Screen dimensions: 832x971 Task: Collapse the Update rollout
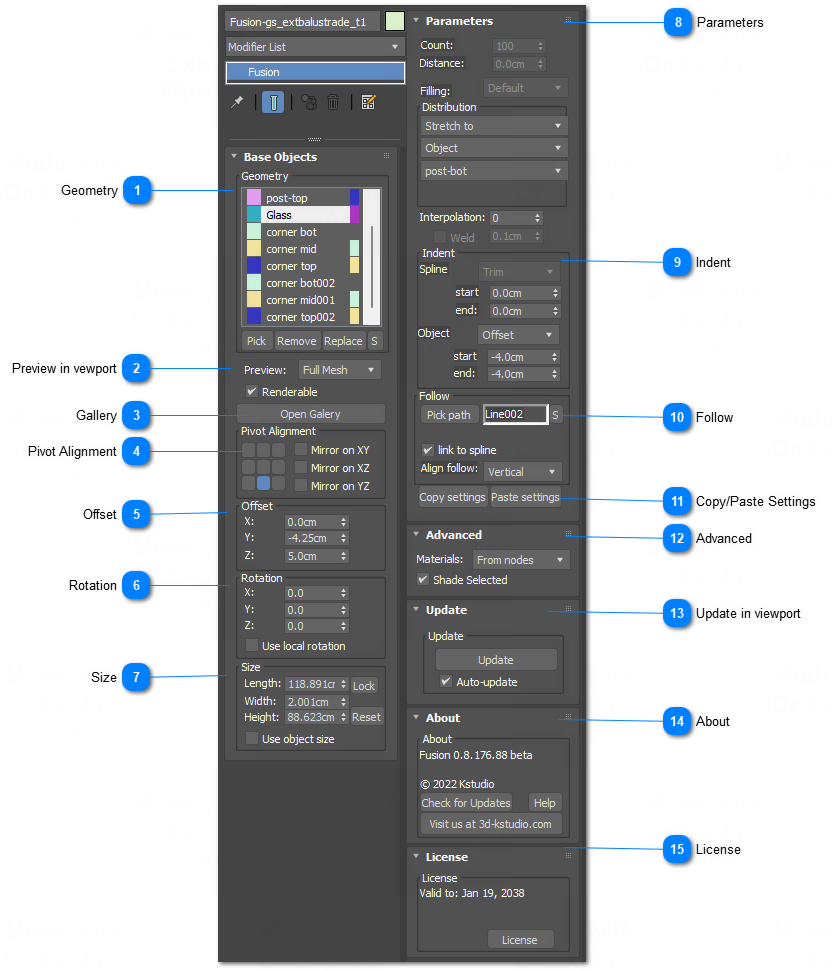[414, 610]
